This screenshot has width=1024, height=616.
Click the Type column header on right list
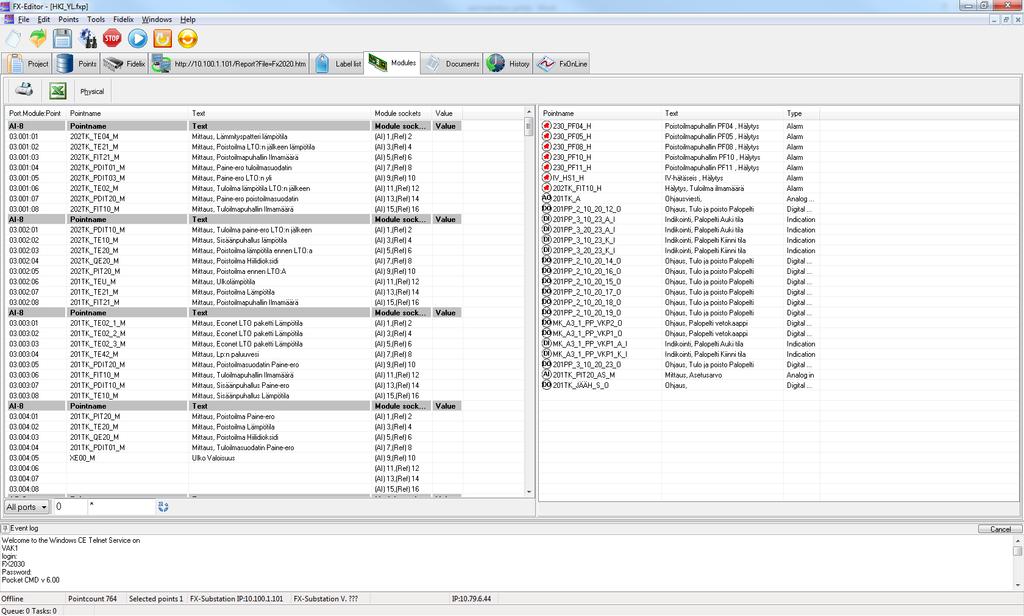[x=802, y=113]
